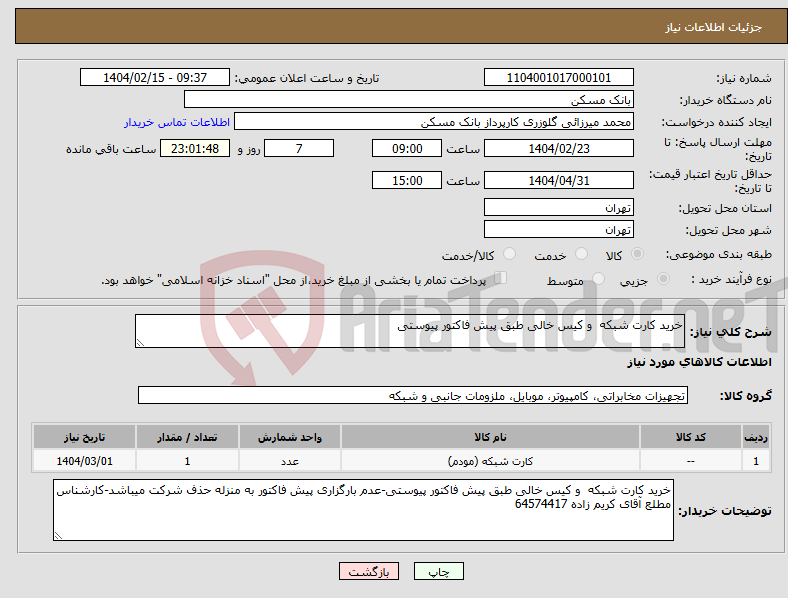Select the کالا radio button

[637, 254]
